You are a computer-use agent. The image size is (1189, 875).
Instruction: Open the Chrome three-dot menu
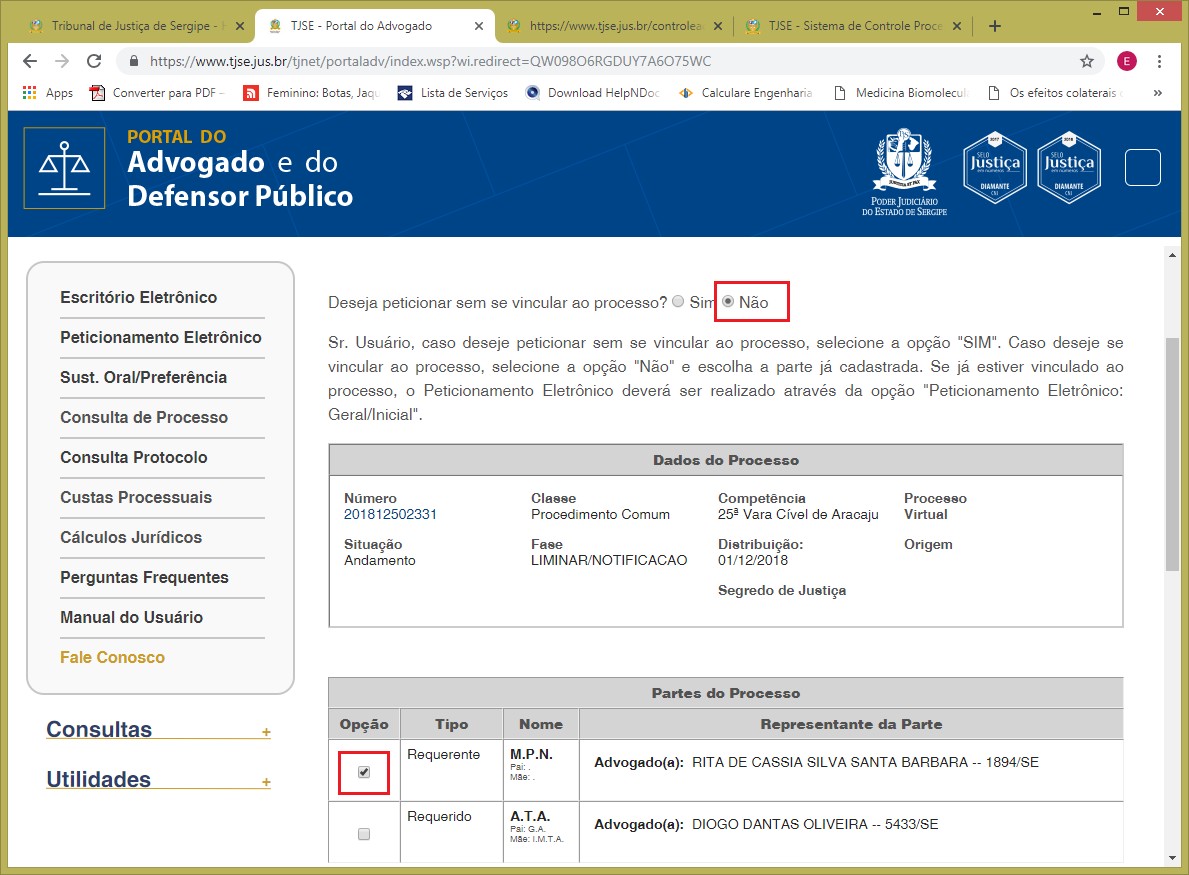1159,61
